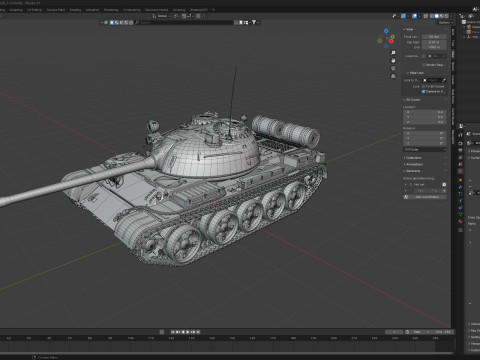Switch perspective/orthographic view icon
This screenshot has height=360, width=480.
coord(393,76)
